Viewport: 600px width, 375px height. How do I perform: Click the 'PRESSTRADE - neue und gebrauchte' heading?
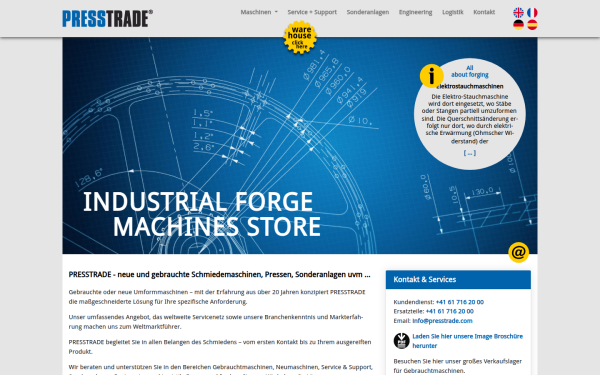pyautogui.click(x=219, y=274)
